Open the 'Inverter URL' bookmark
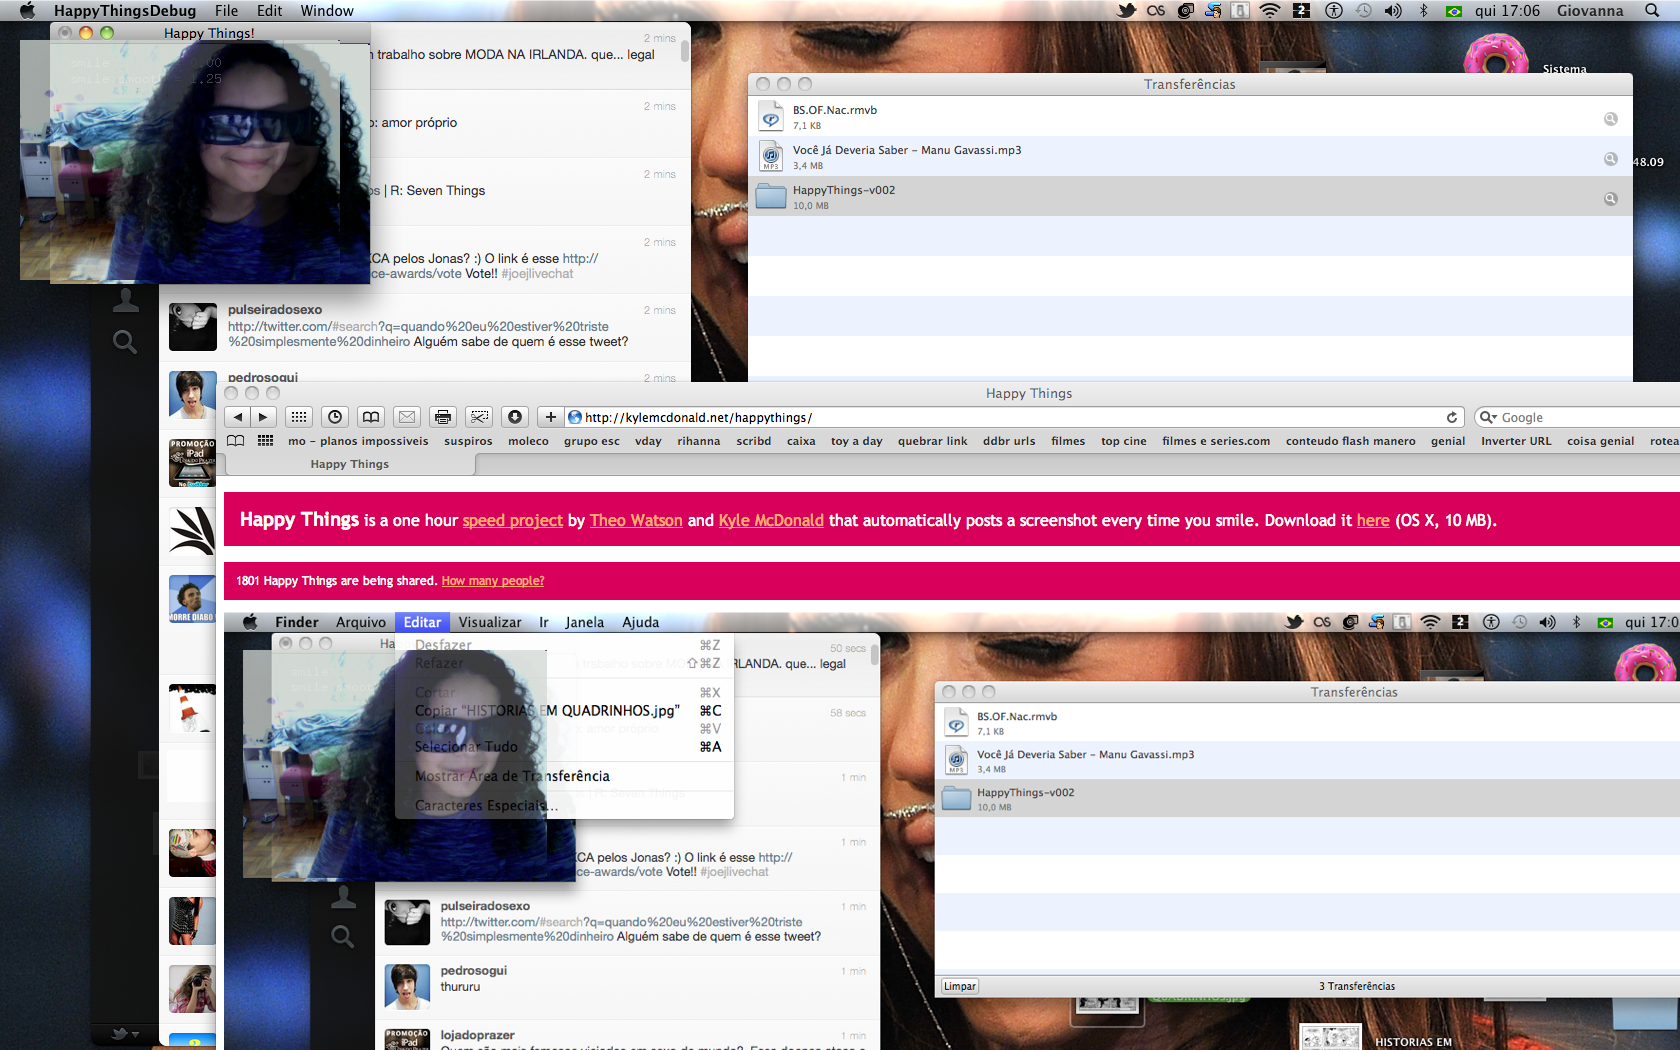 pyautogui.click(x=1516, y=441)
